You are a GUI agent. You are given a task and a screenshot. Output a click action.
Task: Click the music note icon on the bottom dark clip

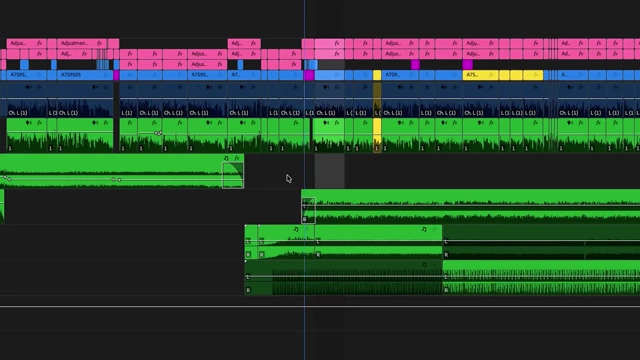424,265
